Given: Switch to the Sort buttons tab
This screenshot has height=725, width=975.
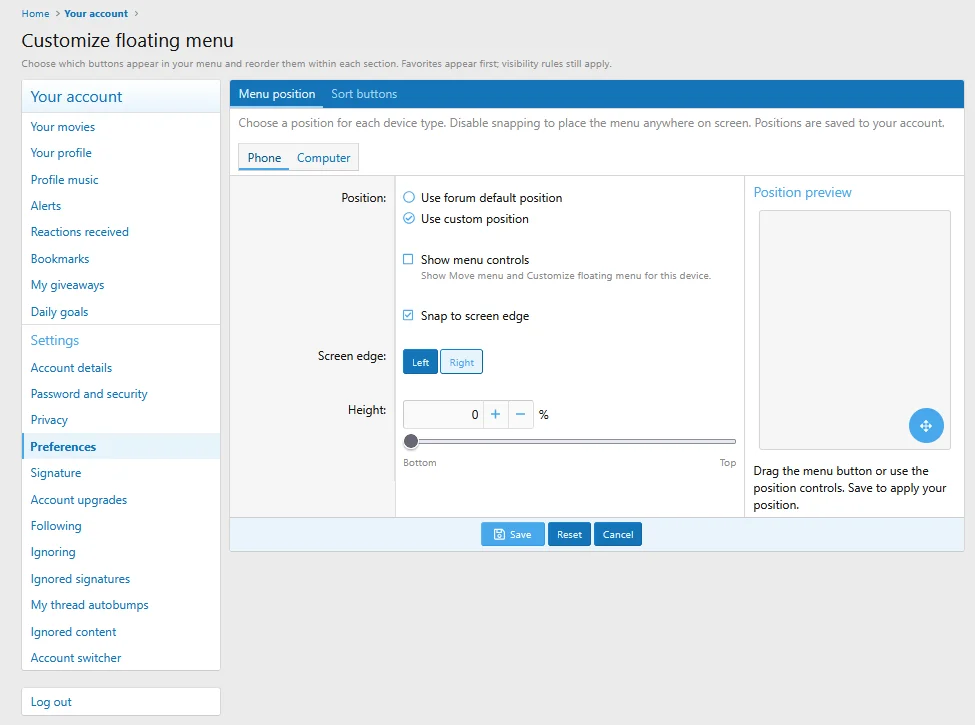Looking at the screenshot, I should click(364, 94).
